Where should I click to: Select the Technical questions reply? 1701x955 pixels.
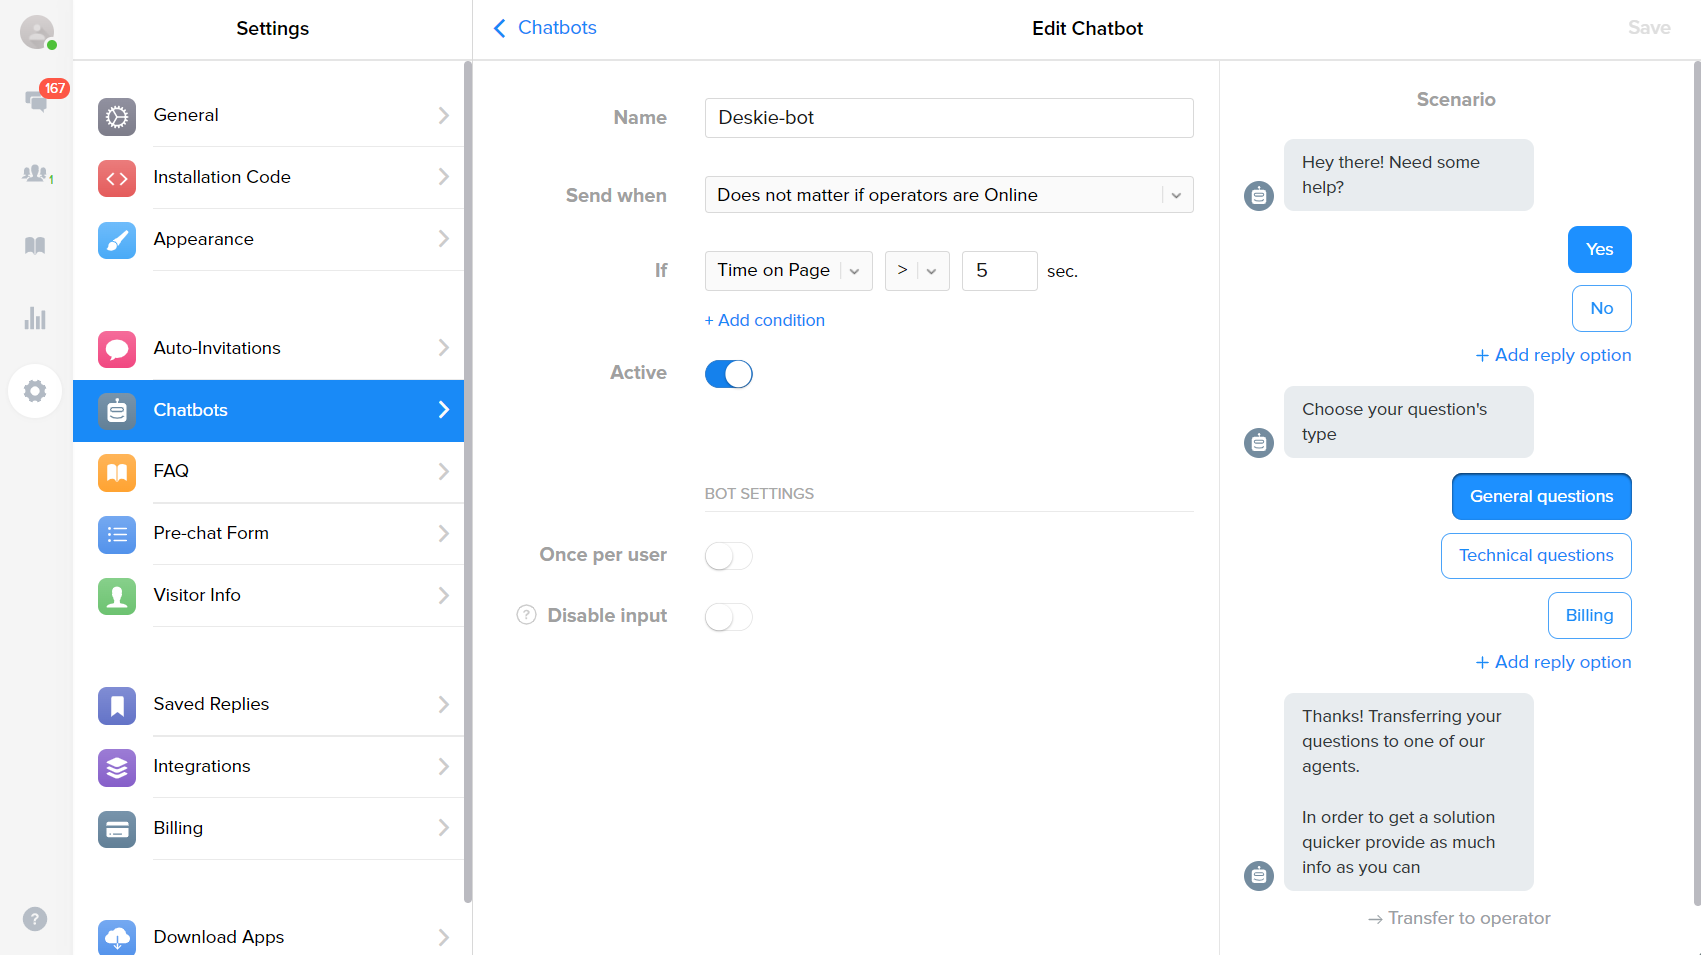click(x=1536, y=556)
